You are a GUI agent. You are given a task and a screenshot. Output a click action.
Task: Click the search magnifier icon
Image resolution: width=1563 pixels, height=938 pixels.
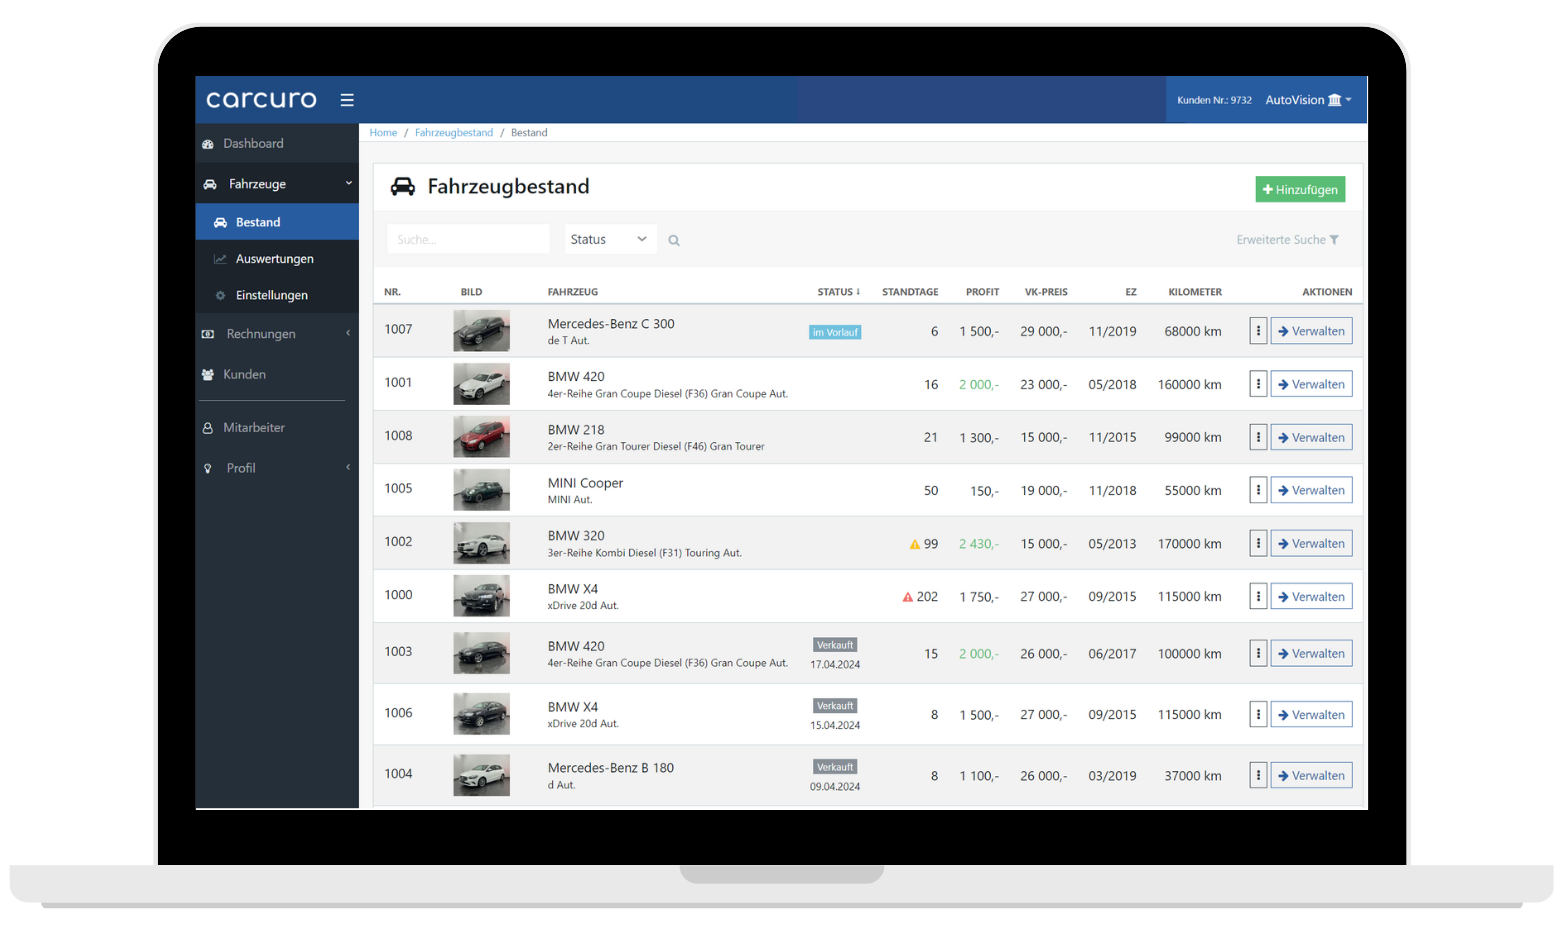pos(674,240)
